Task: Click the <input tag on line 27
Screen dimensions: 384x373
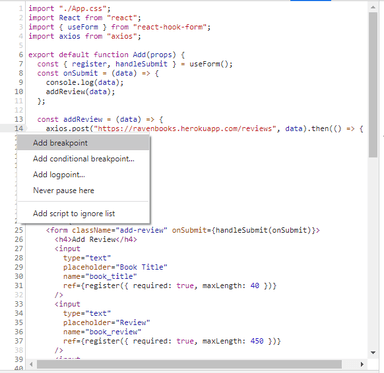Action: 67,249
